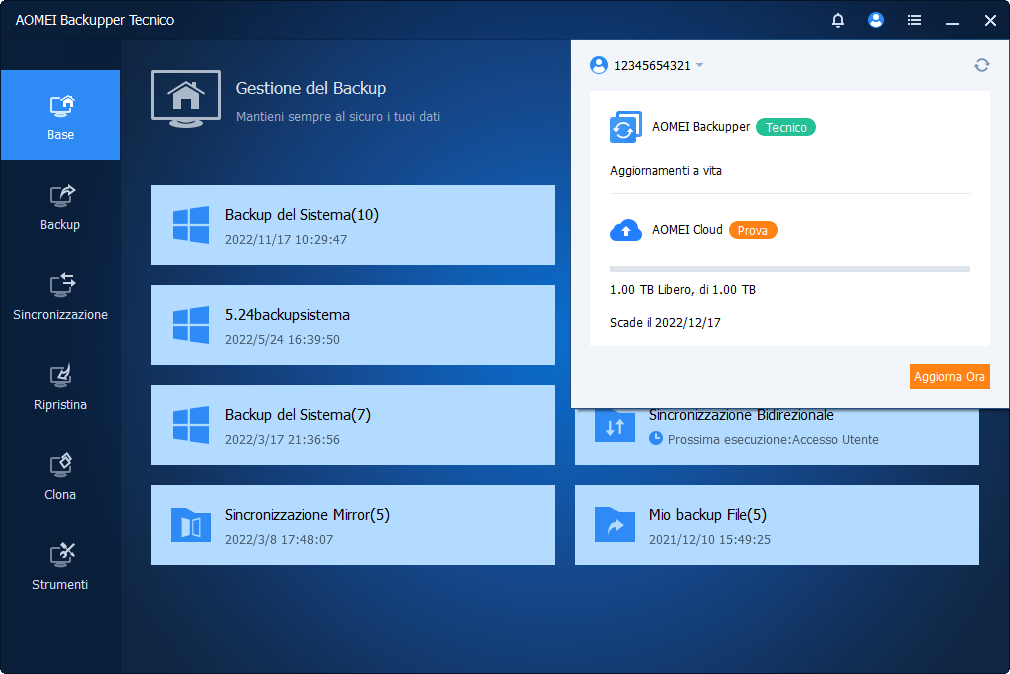Click the text Scade il 2022/12/17
The image size is (1010, 674).
665,322
